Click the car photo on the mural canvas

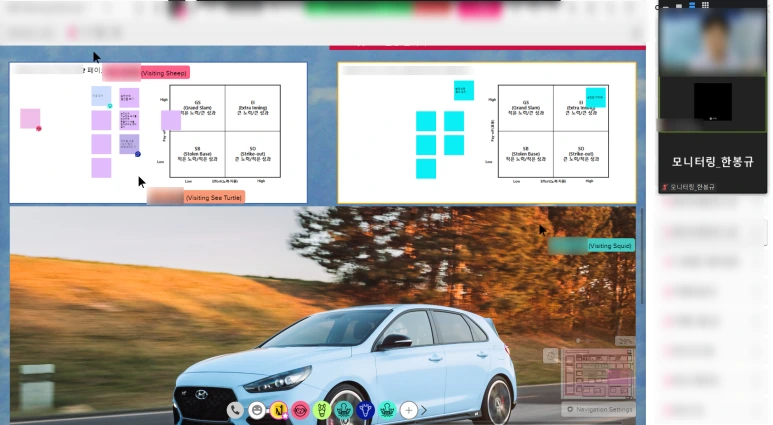322,316
